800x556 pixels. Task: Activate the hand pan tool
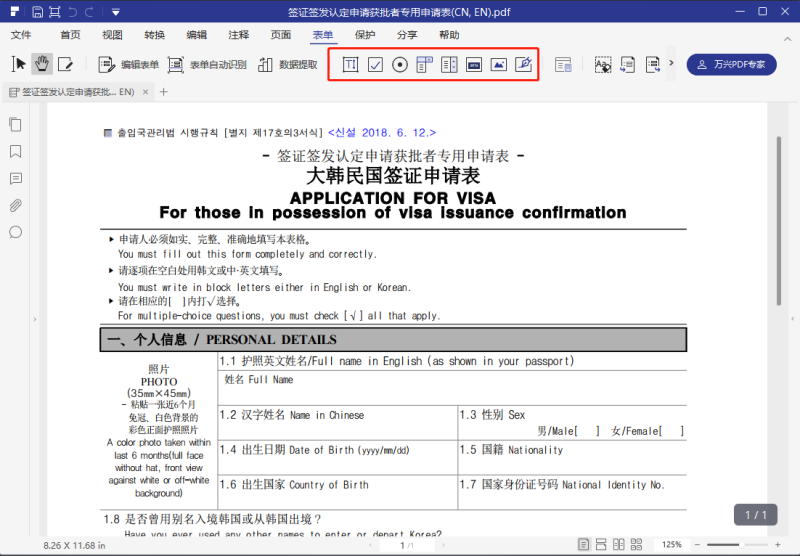(42, 64)
